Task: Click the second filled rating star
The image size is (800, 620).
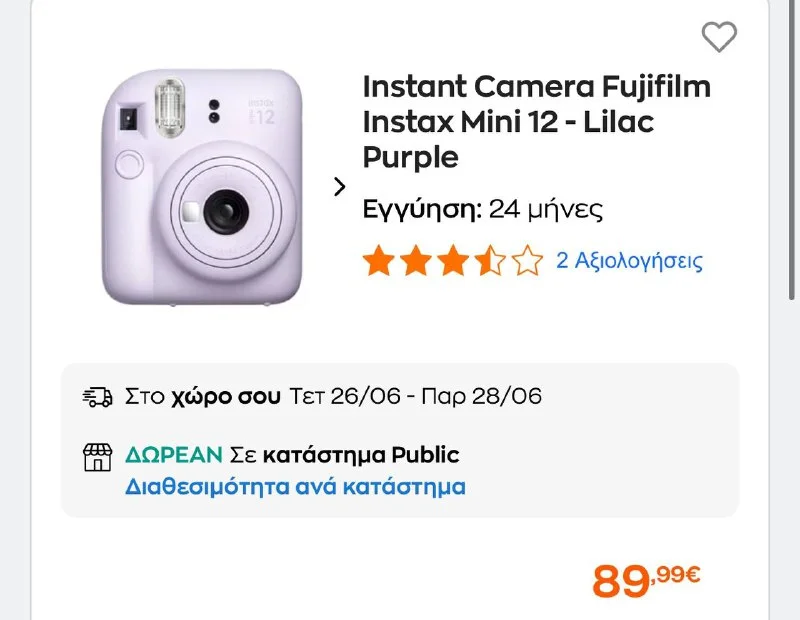Action: click(x=415, y=262)
